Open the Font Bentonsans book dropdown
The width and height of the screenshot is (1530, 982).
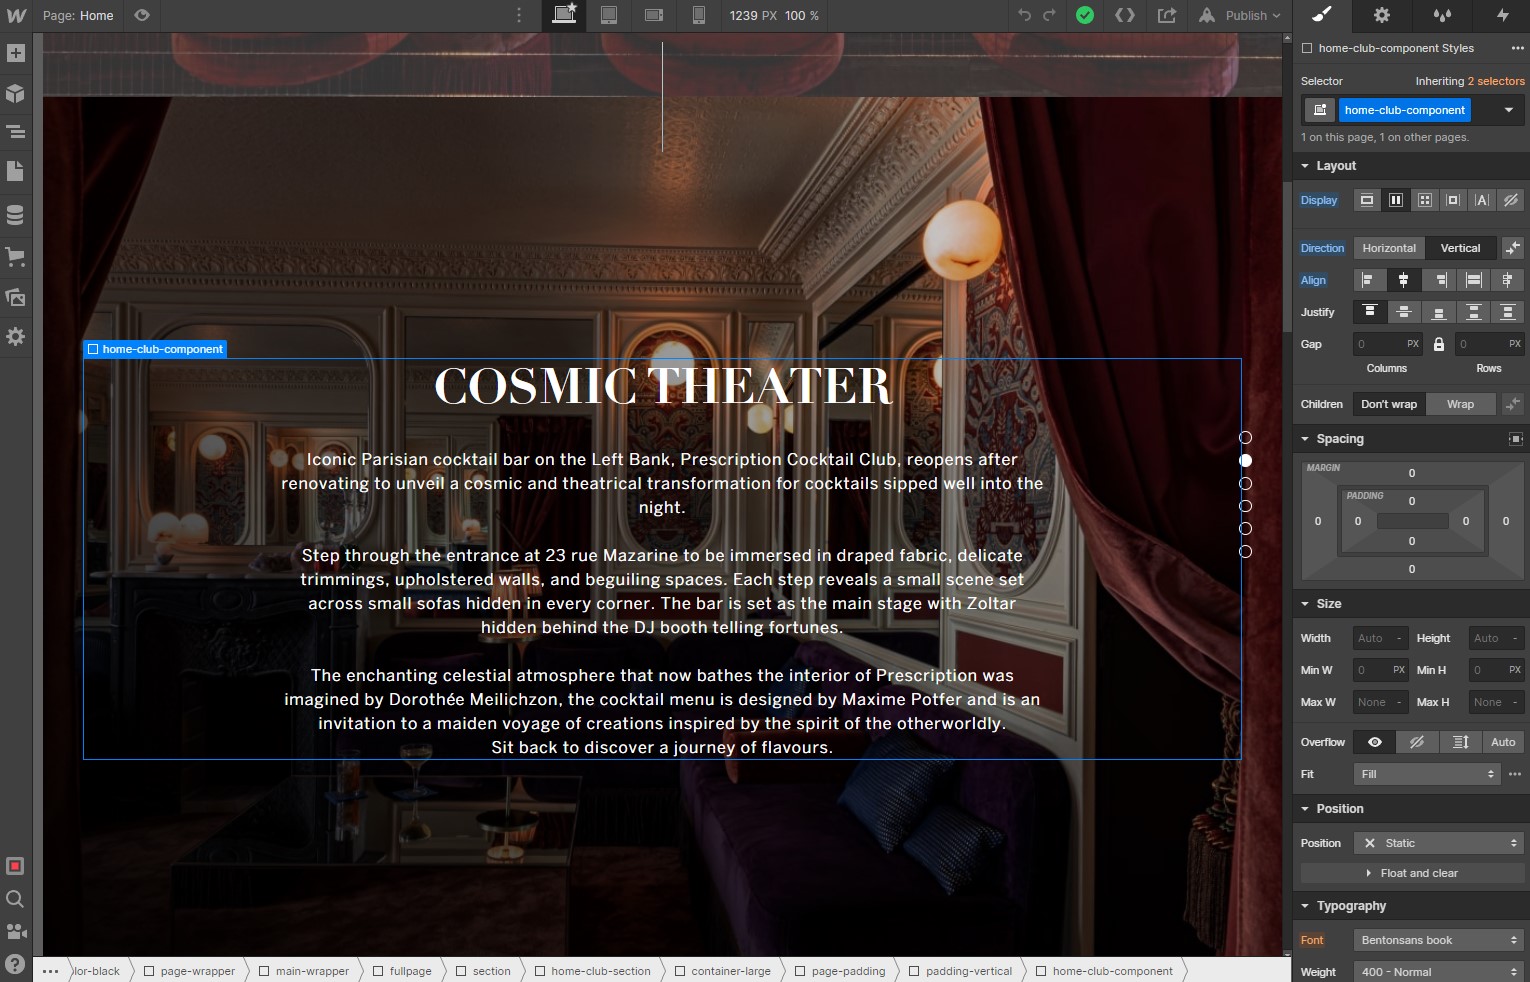tap(1439, 940)
